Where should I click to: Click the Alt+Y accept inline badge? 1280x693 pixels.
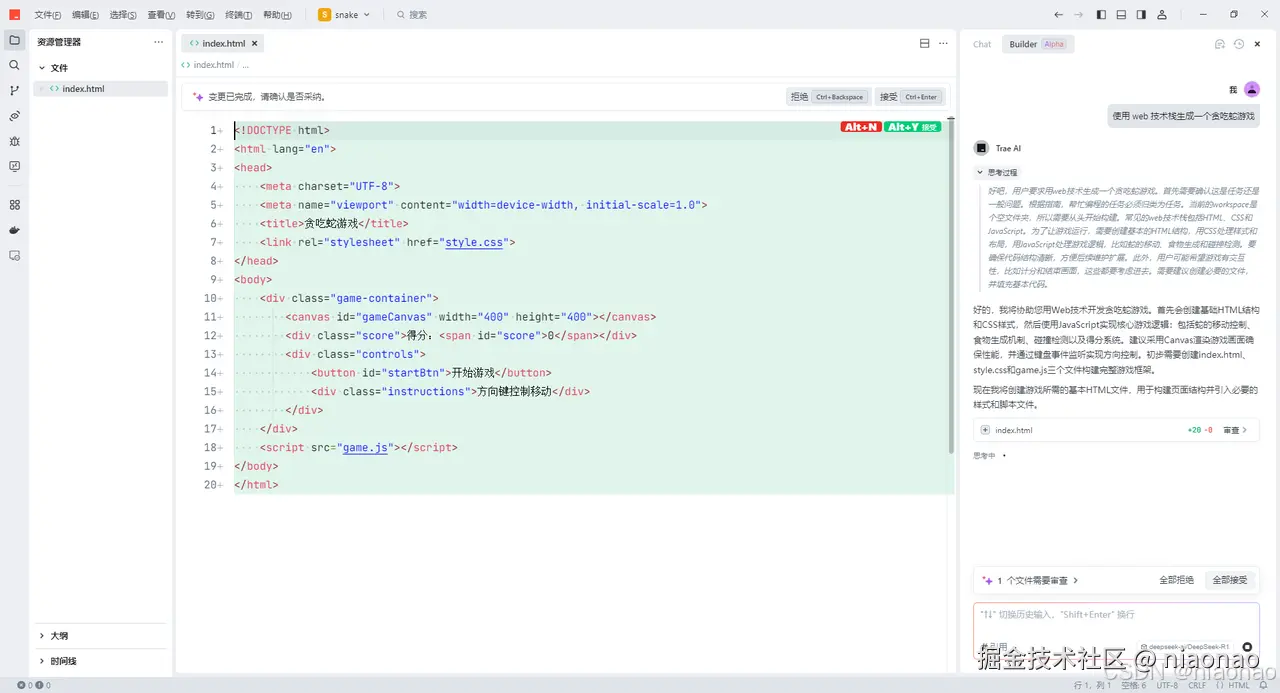click(x=912, y=127)
